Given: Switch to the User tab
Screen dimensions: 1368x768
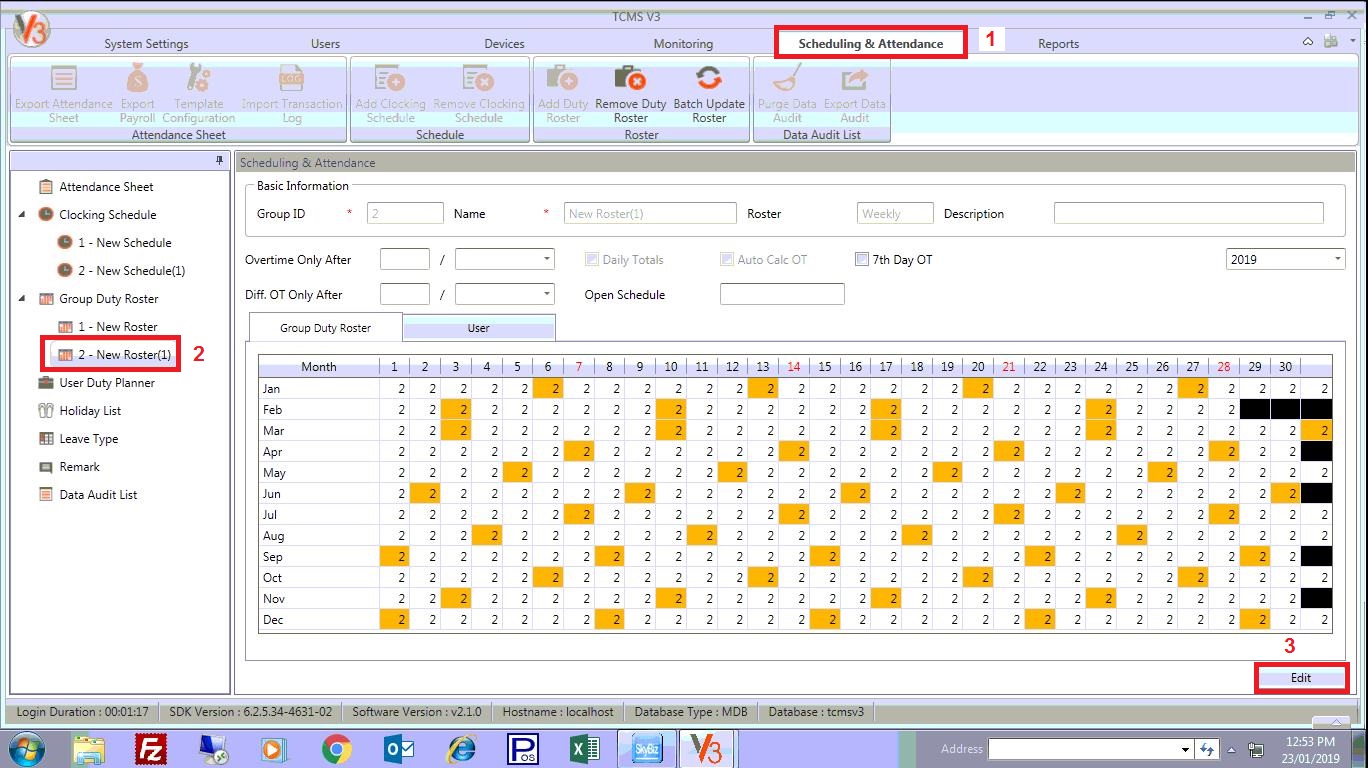Looking at the screenshot, I should [x=478, y=328].
